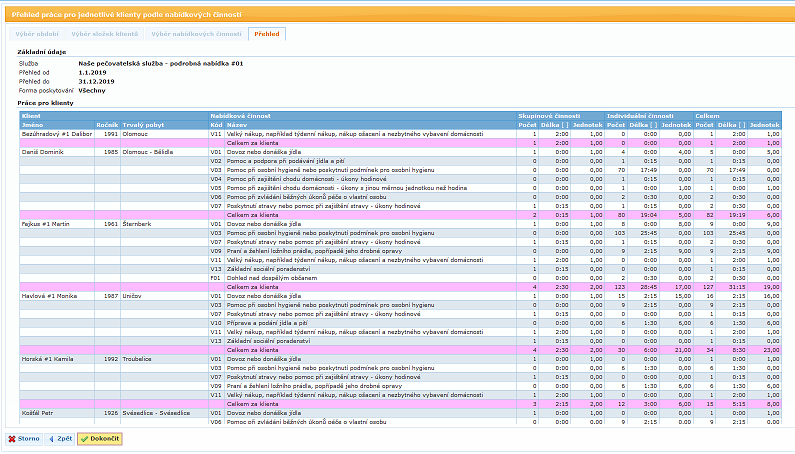
Task: Click birth year 1991
Action: (111, 134)
